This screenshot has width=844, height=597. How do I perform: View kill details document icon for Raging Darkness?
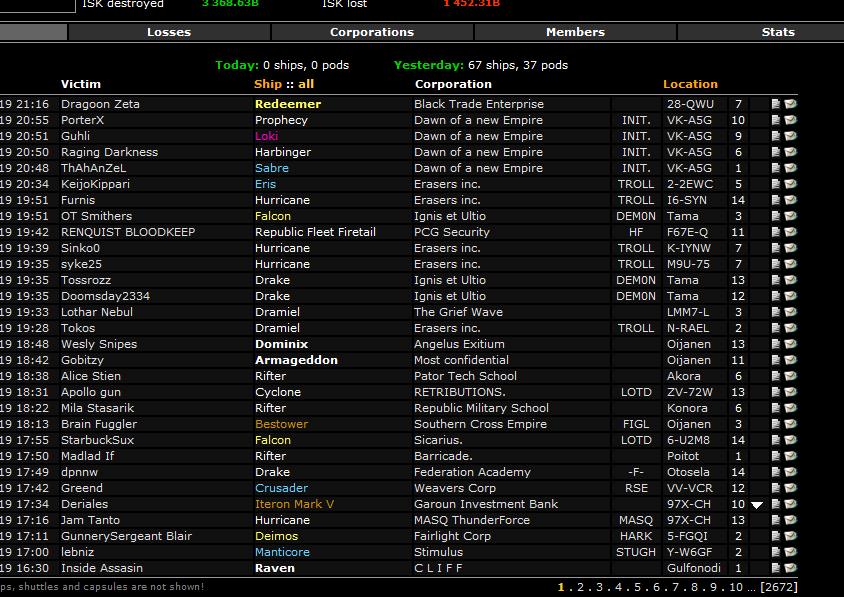[776, 152]
